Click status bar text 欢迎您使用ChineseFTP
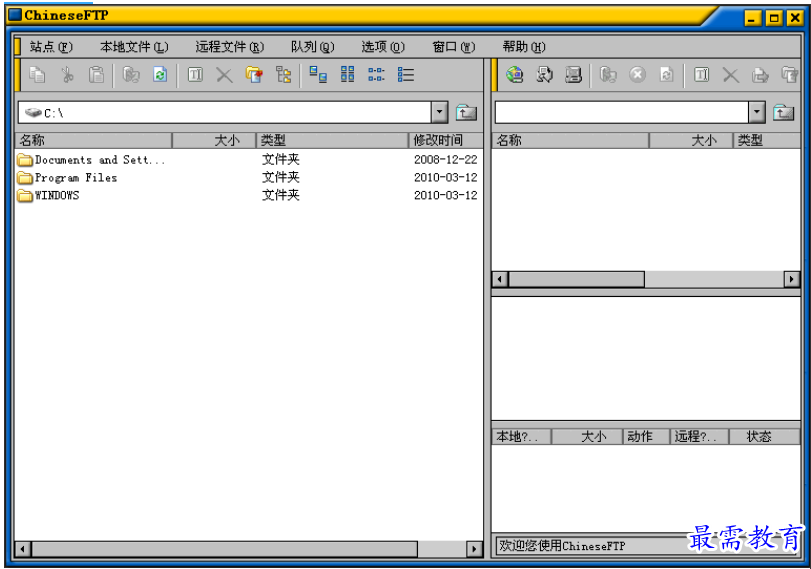 coord(562,546)
